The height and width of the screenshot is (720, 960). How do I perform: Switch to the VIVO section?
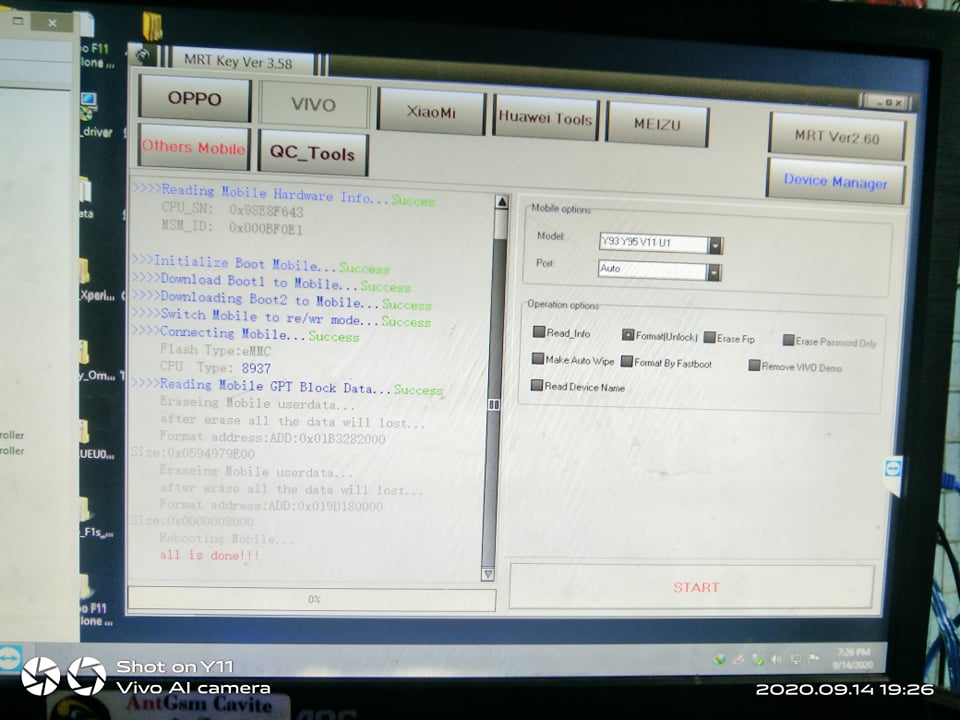pos(313,104)
